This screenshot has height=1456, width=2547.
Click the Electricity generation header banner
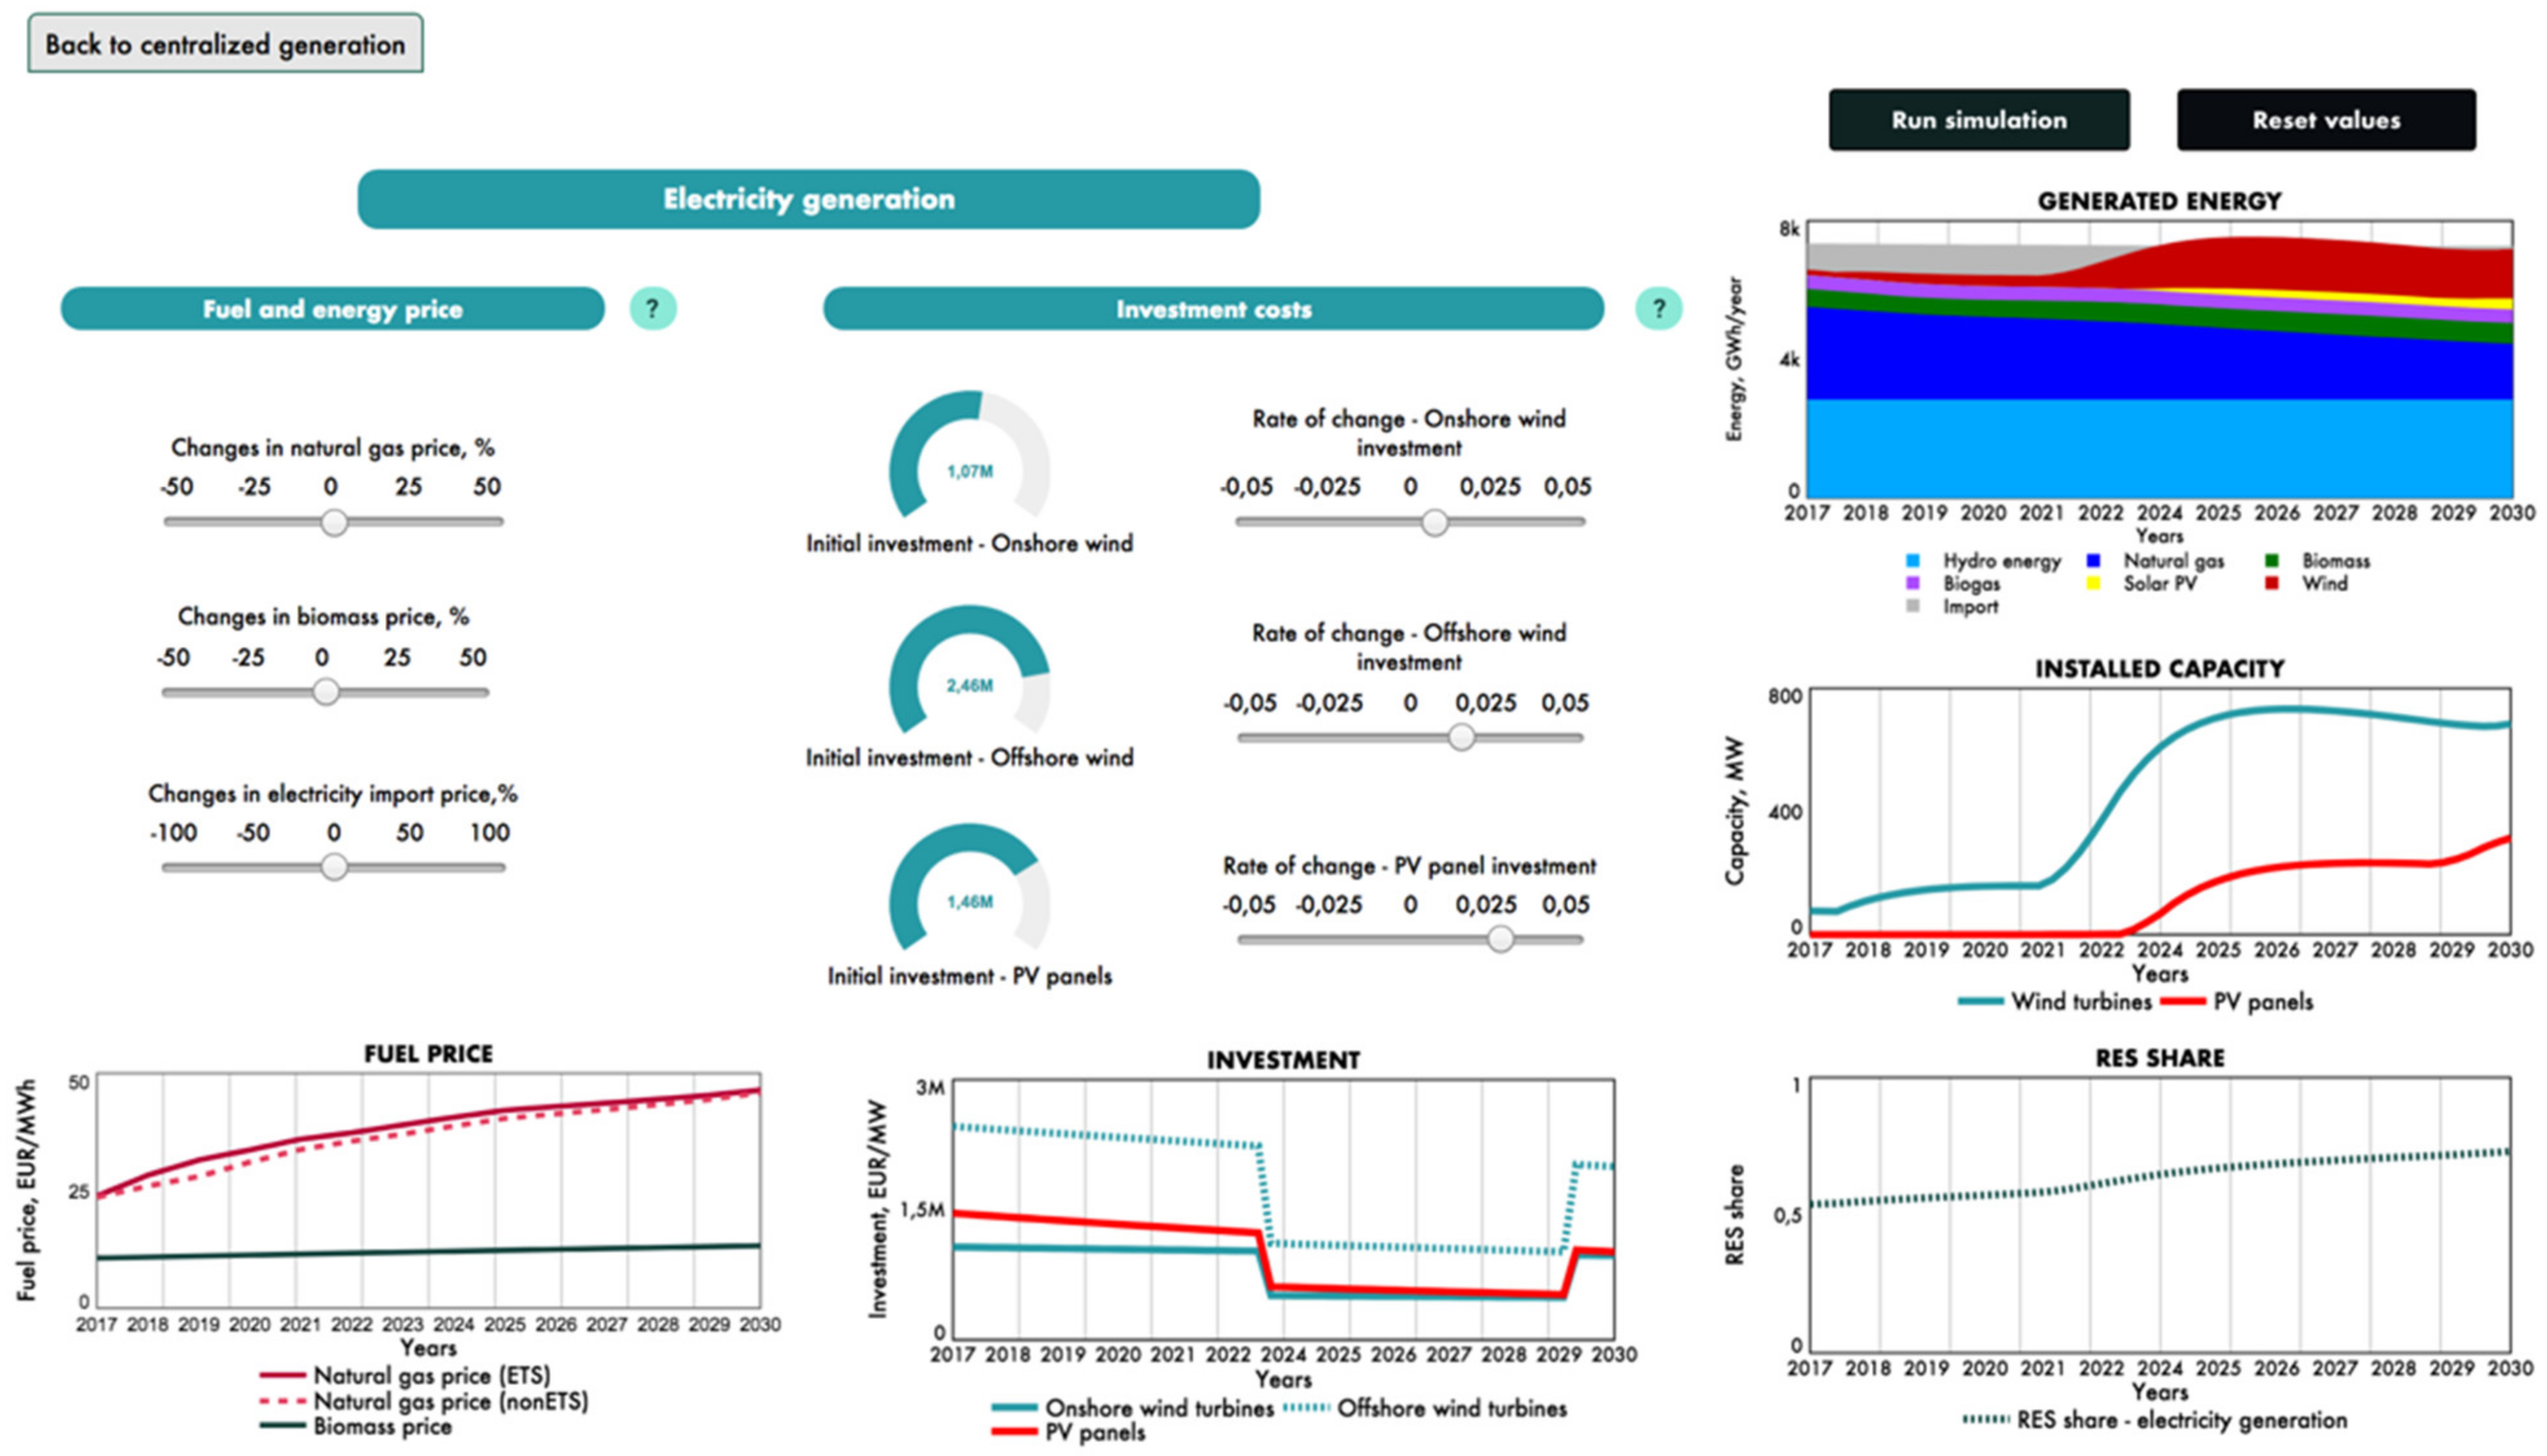(808, 199)
